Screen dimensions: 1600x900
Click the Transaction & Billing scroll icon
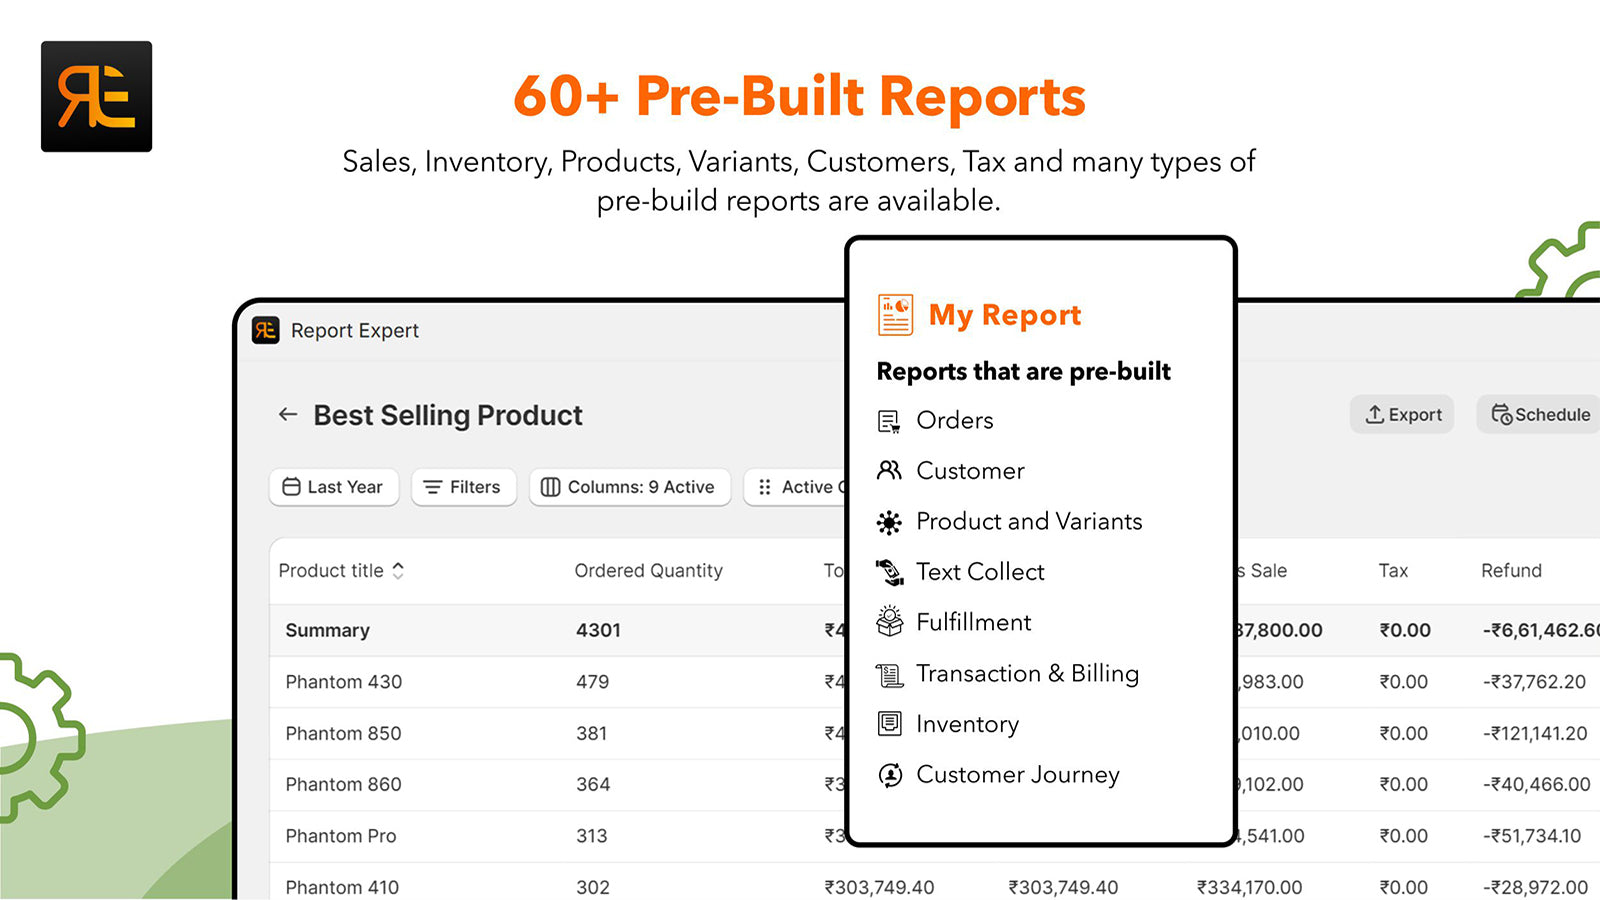890,673
